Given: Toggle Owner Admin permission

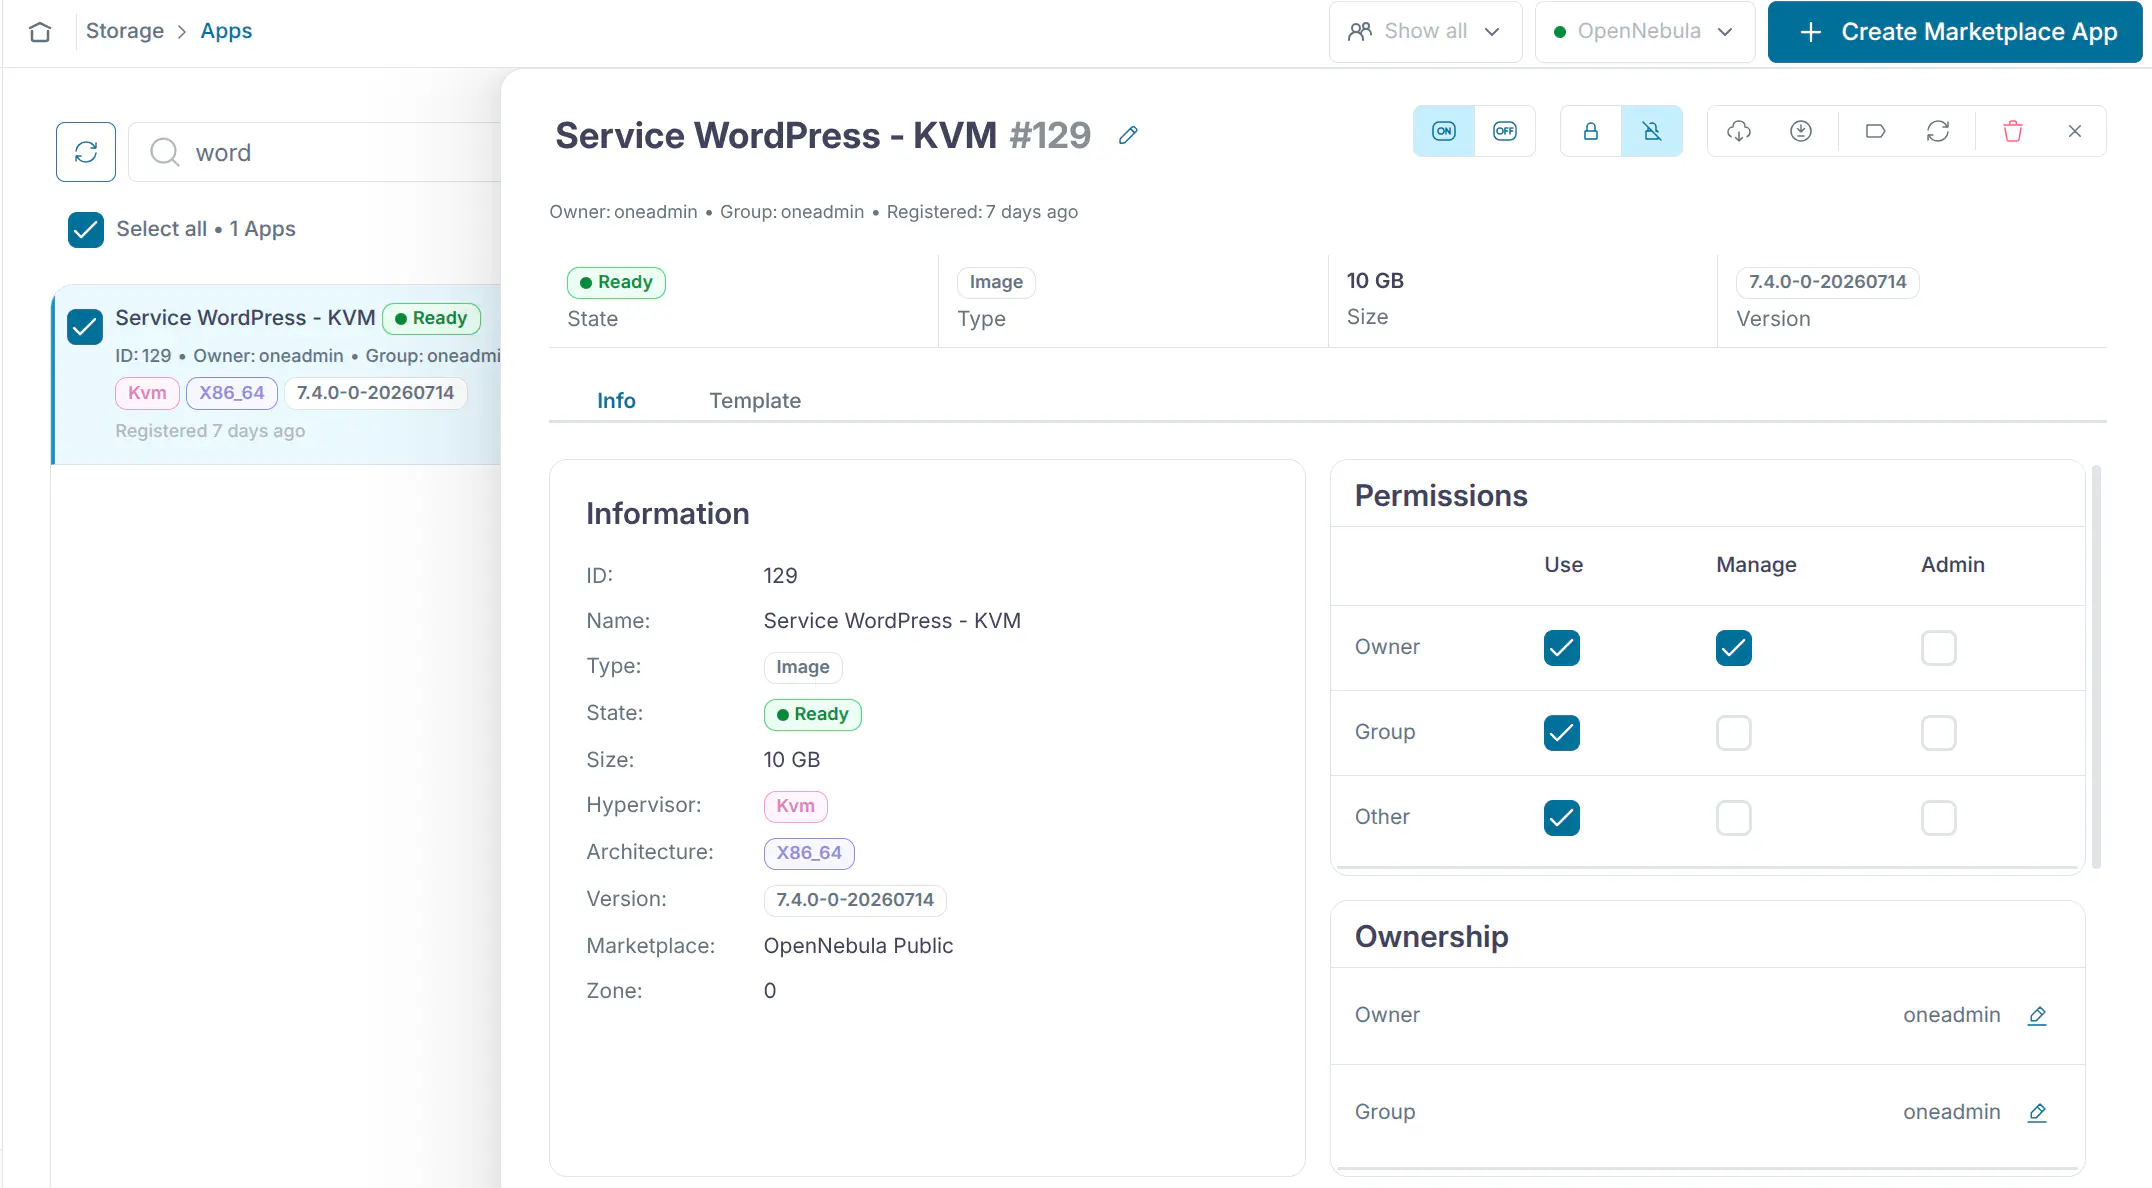Looking at the screenshot, I should pyautogui.click(x=1939, y=648).
